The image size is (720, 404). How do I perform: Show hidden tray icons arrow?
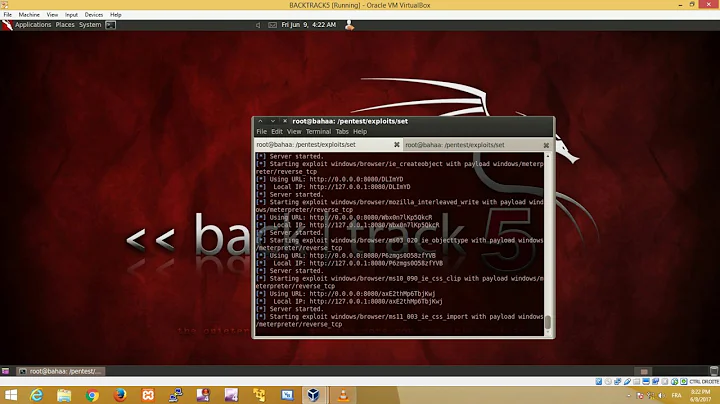point(629,395)
